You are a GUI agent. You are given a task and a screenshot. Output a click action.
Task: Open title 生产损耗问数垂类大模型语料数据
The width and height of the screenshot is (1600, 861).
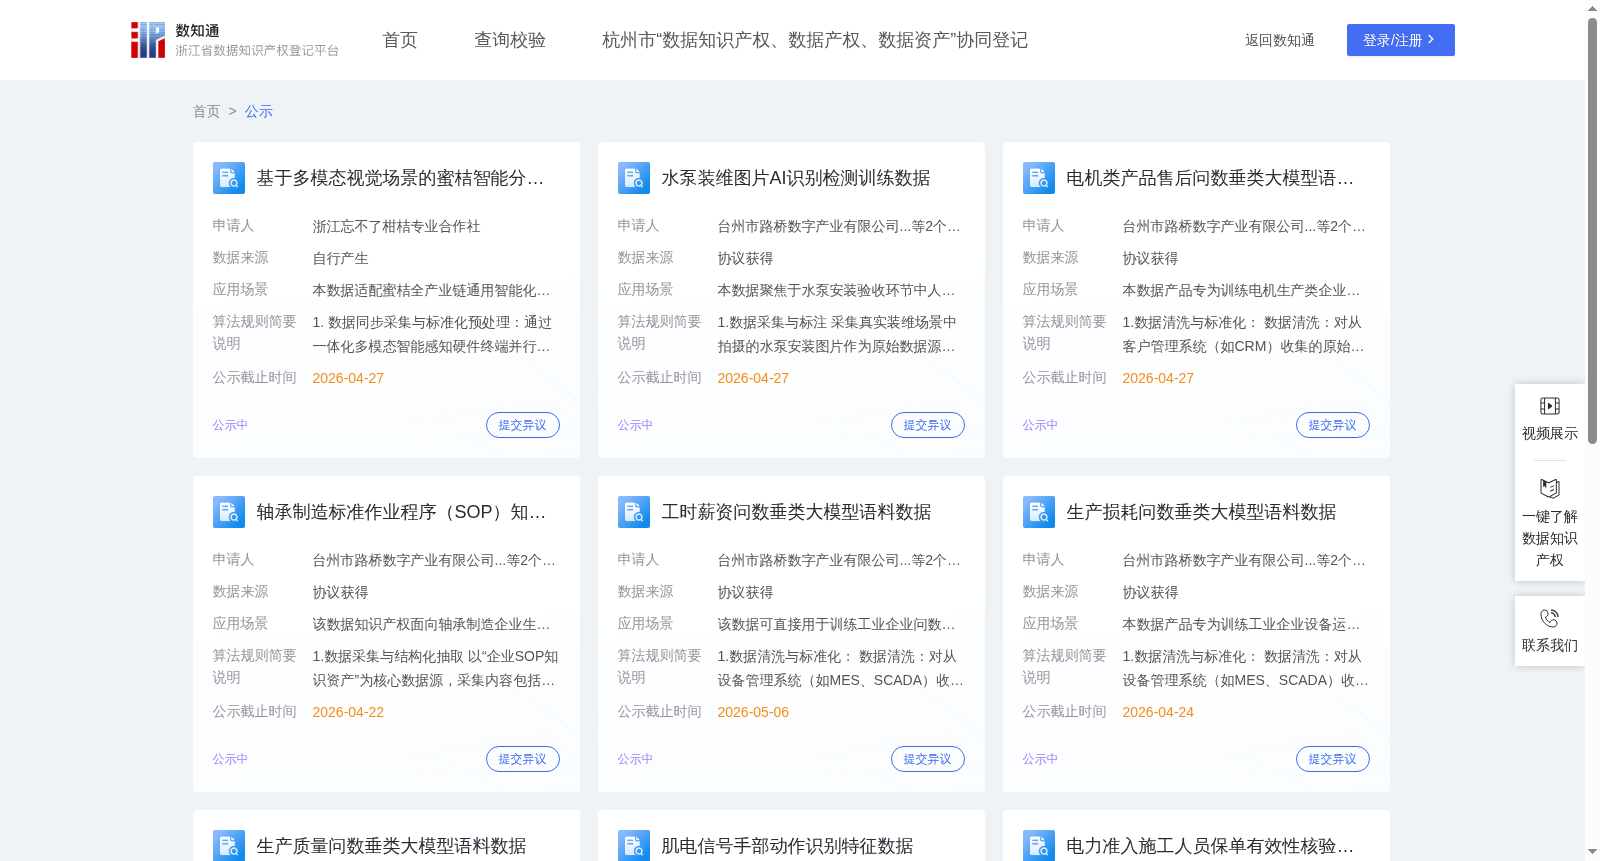point(1201,512)
